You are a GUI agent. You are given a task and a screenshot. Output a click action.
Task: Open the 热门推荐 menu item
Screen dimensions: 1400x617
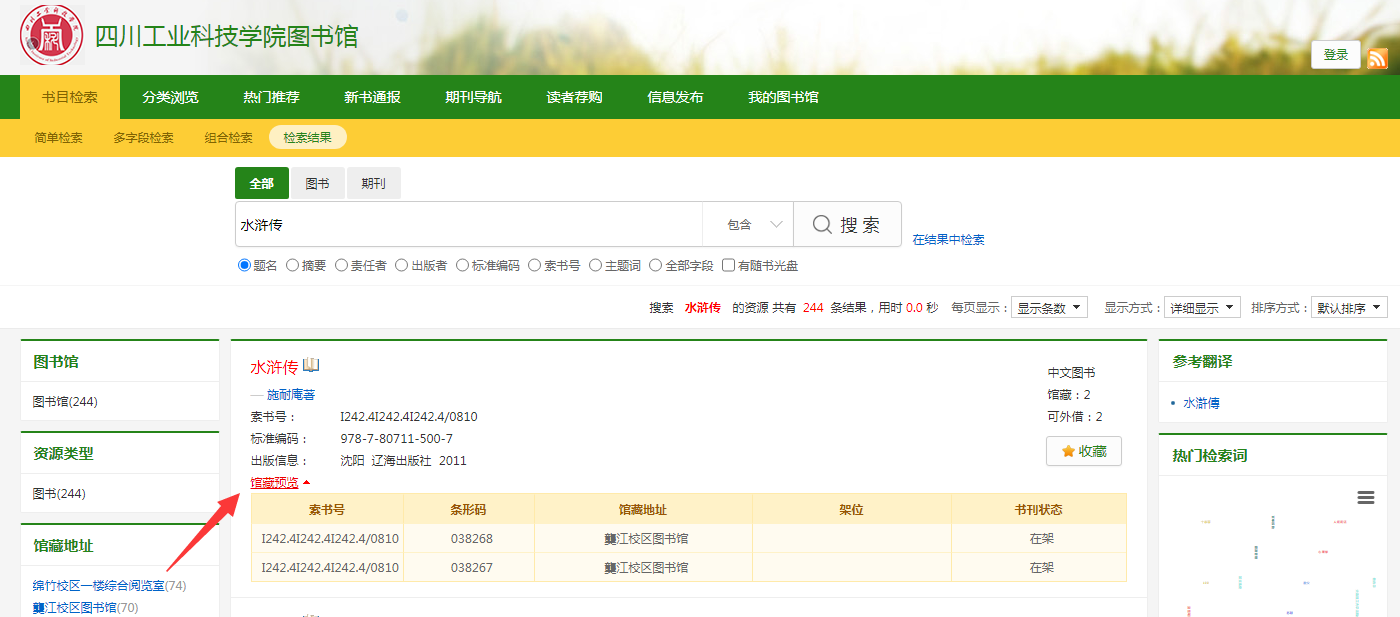[x=271, y=97]
